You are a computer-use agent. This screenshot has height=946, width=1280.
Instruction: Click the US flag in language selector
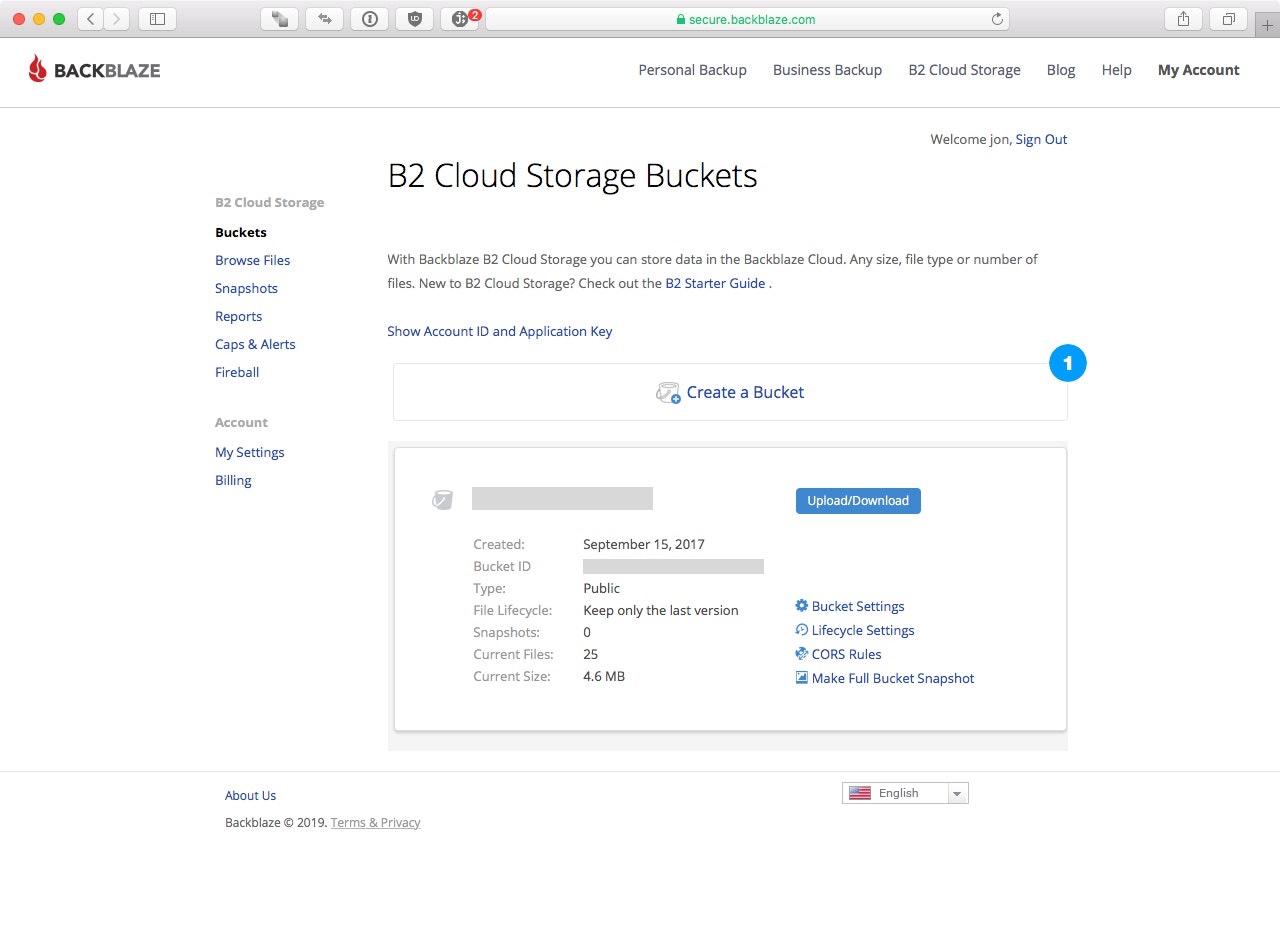860,793
